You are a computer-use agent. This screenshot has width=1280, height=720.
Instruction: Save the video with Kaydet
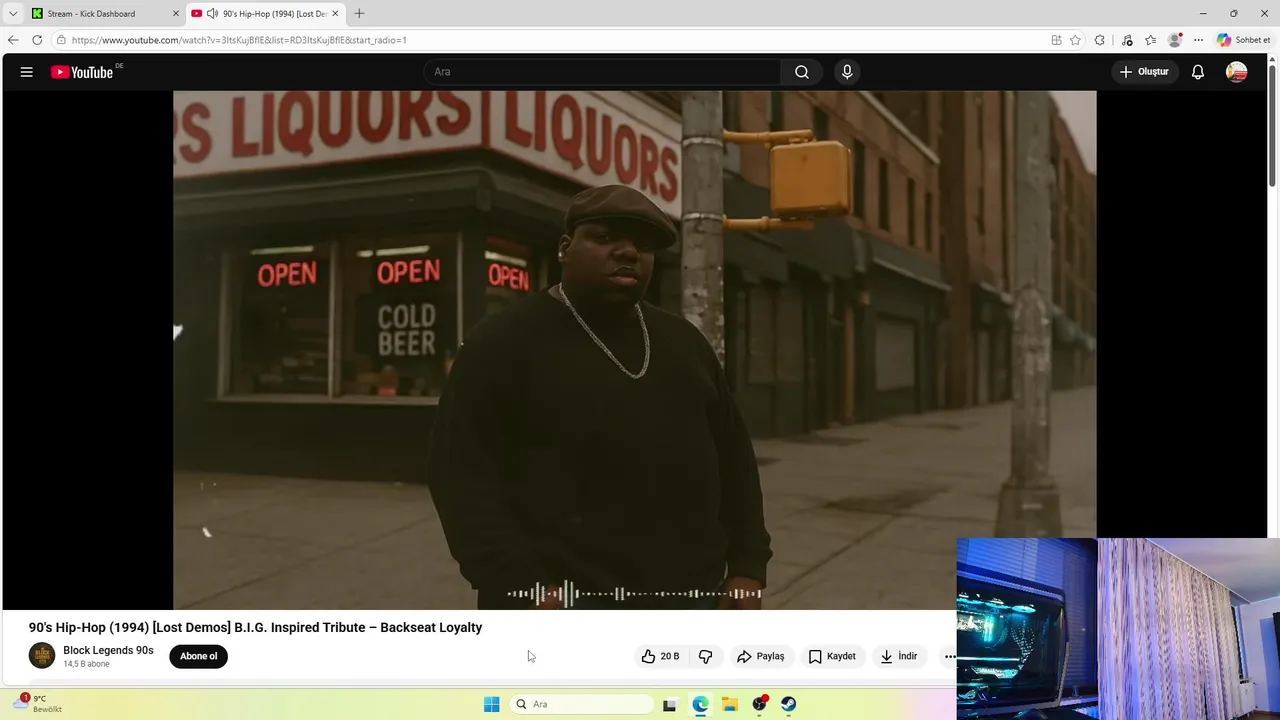point(832,656)
